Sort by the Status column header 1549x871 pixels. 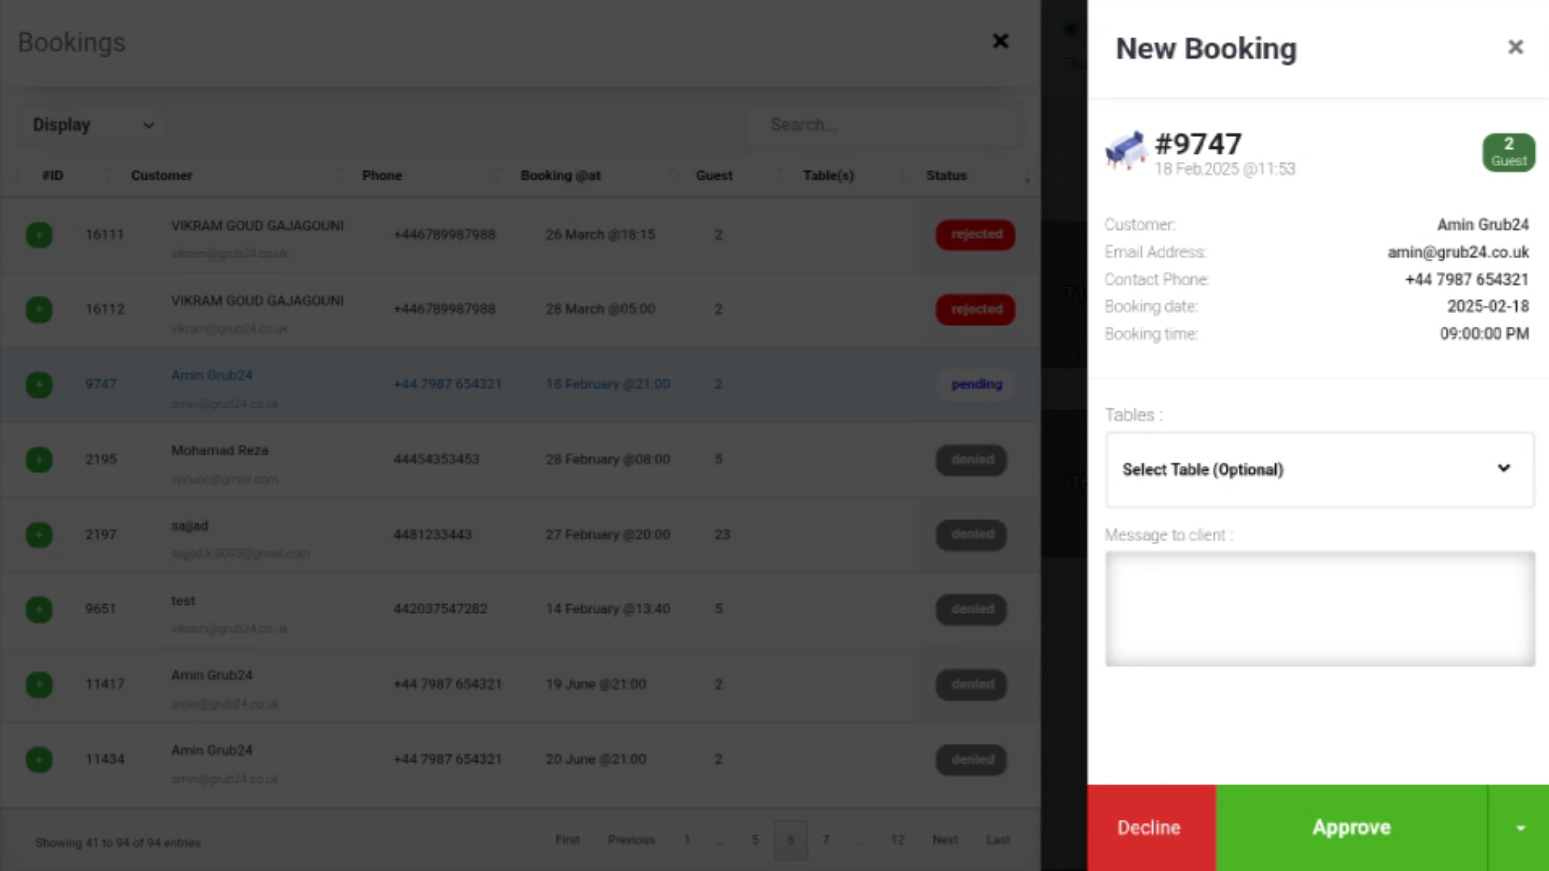pos(946,175)
